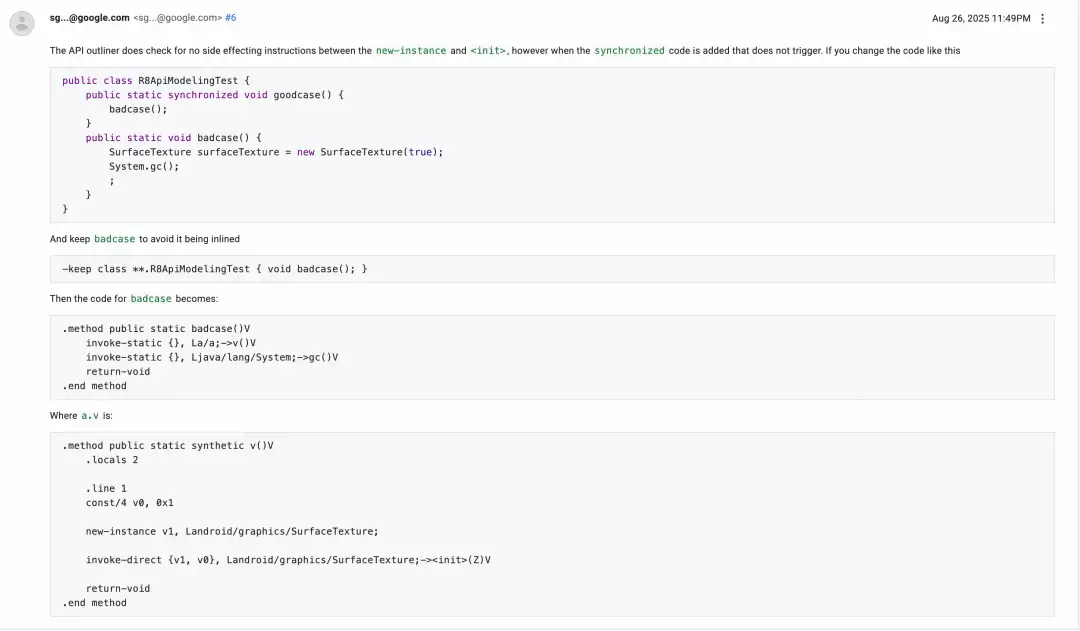This screenshot has height=631, width=1080.
Task: Open the three-dot comment options menu
Action: tap(1043, 19)
